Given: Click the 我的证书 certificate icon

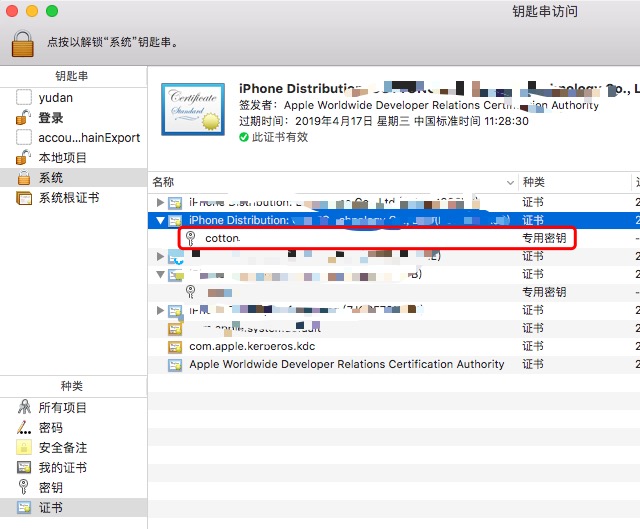Looking at the screenshot, I should (24, 467).
